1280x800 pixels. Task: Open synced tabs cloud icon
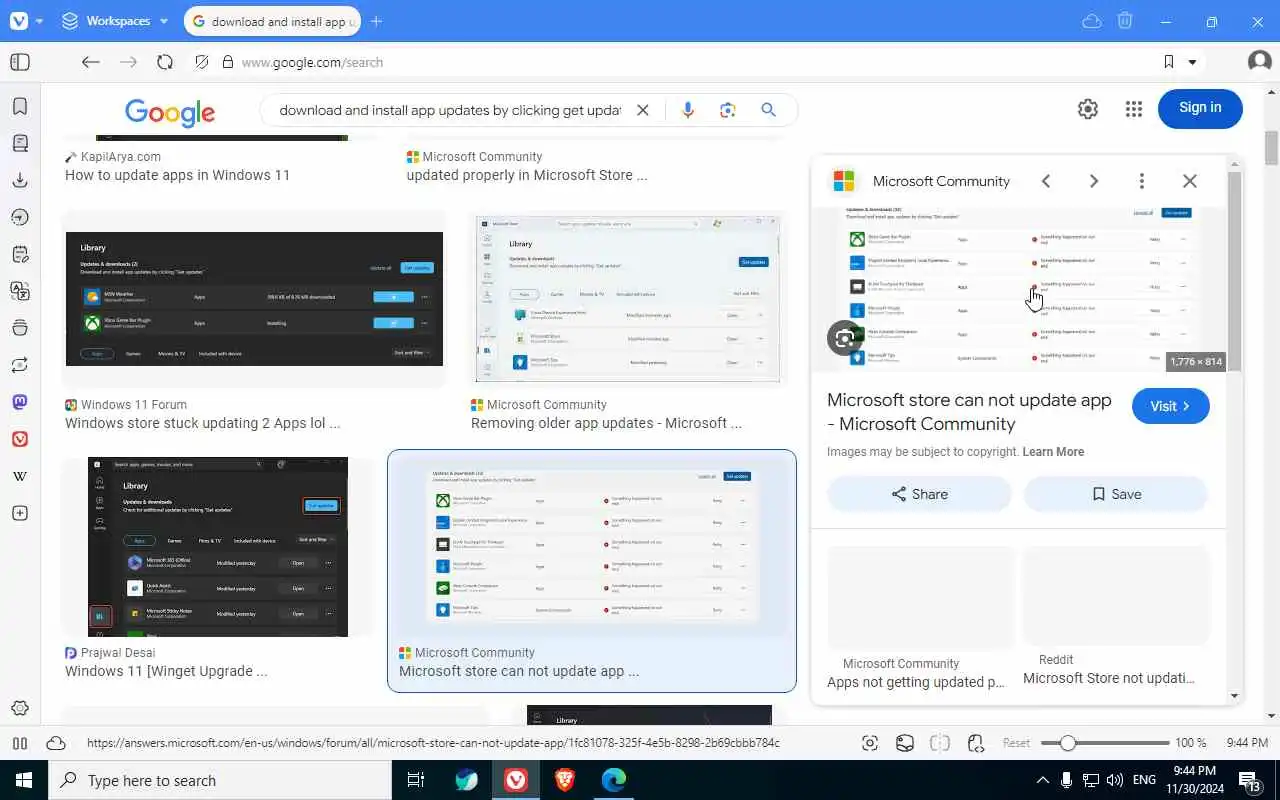tap(1092, 21)
